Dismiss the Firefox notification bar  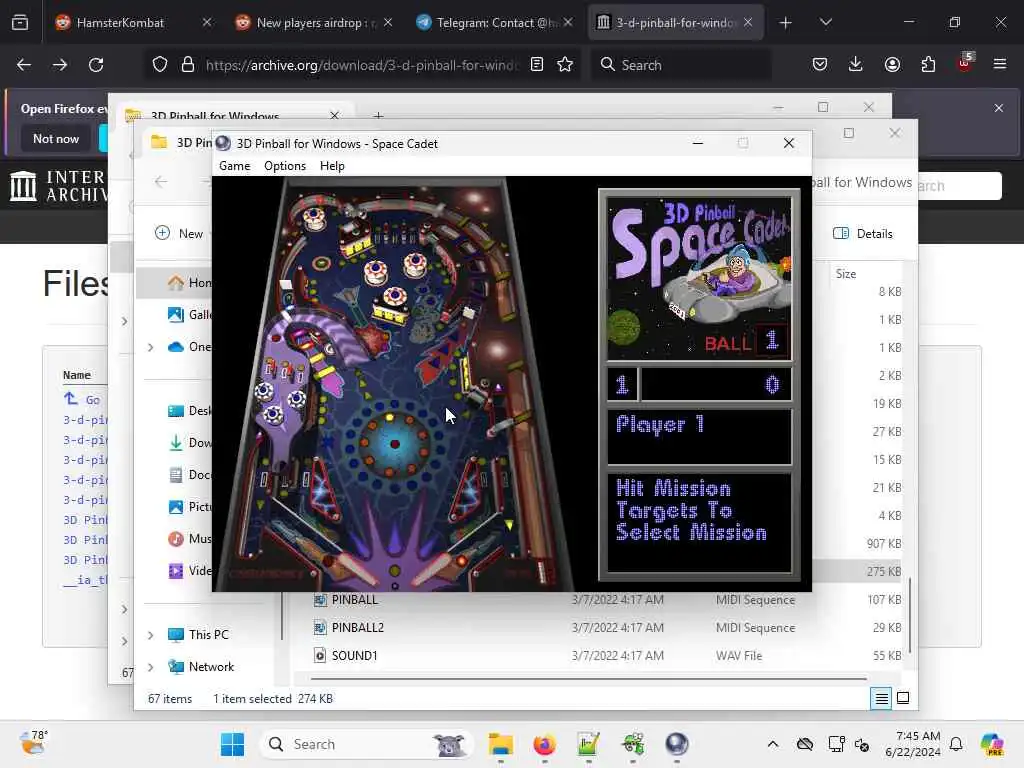click(999, 108)
